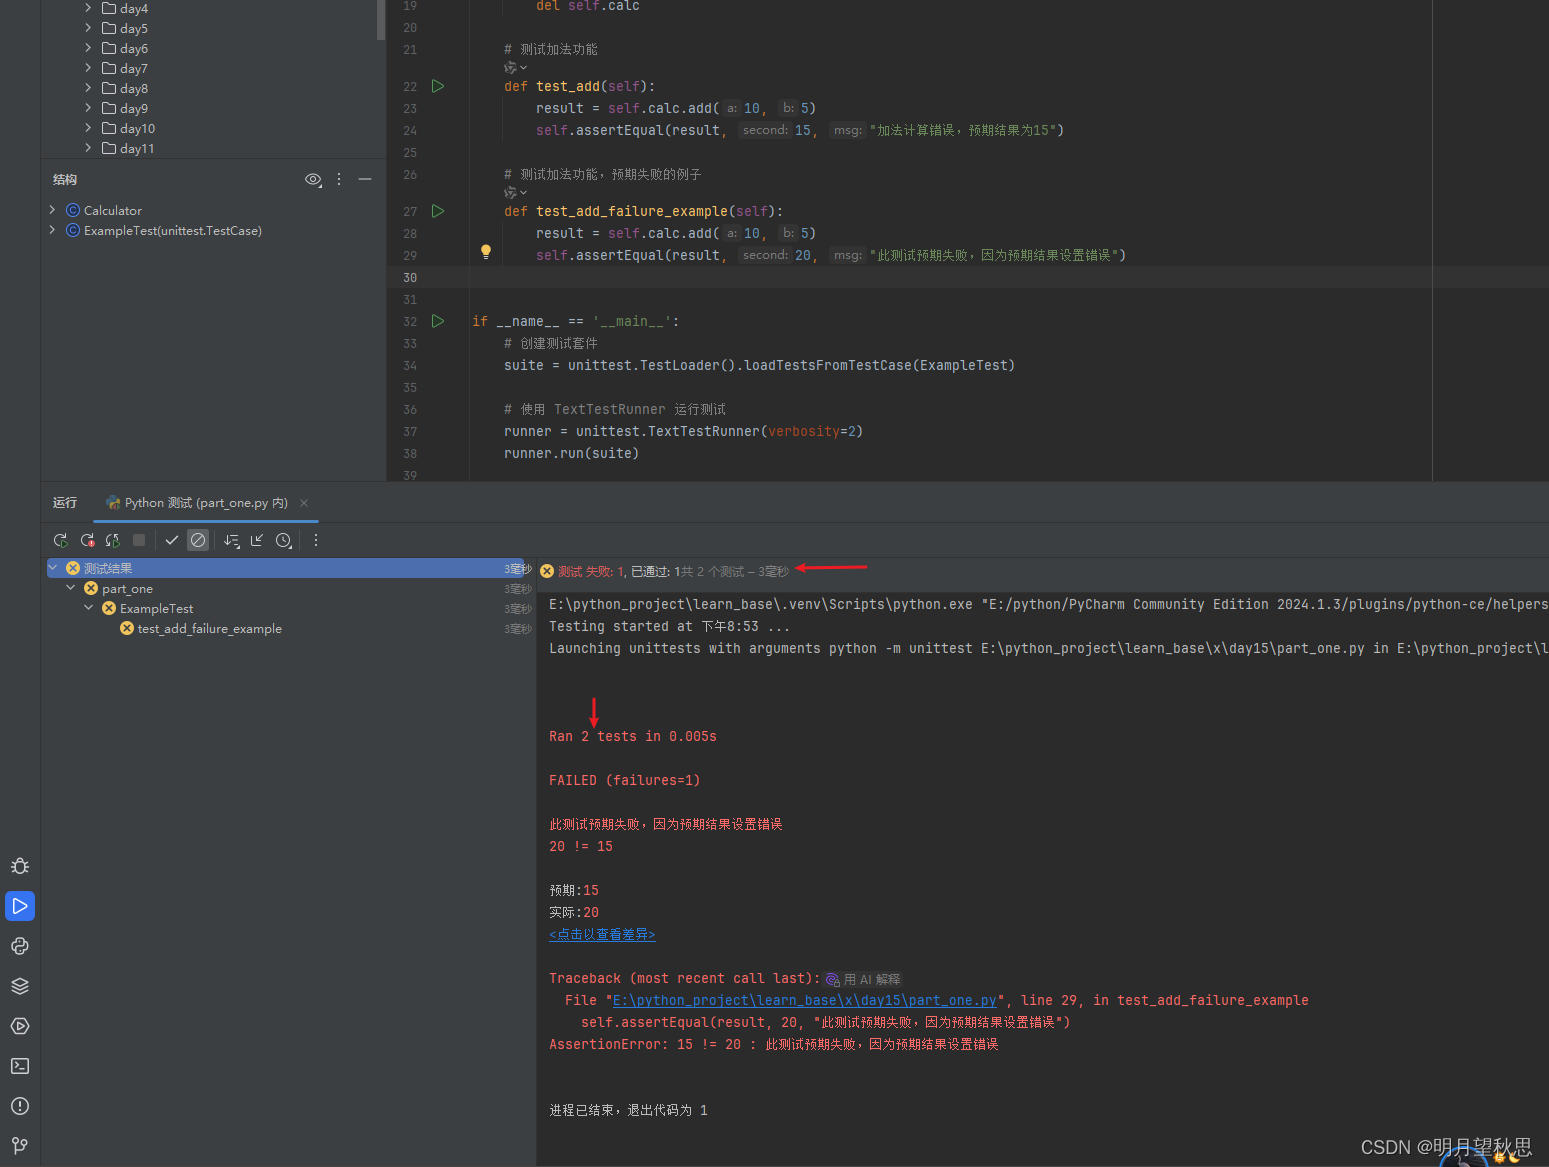
Task: Open the test sort options
Action: tap(232, 540)
